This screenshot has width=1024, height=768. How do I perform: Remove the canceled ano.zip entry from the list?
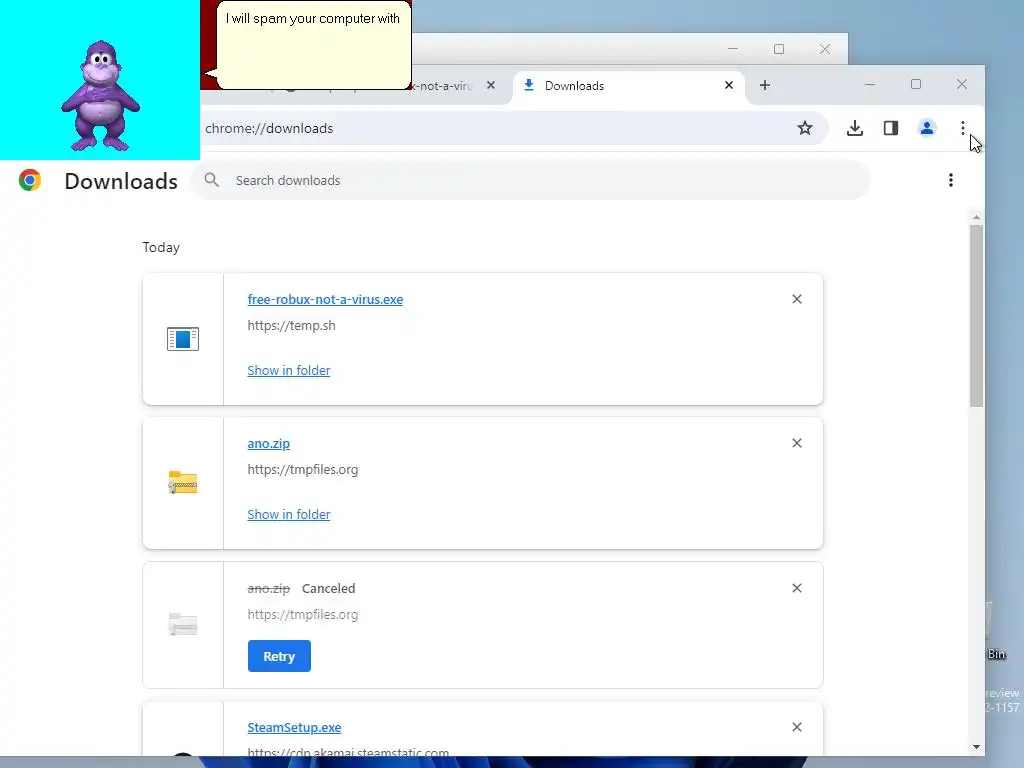pyautogui.click(x=797, y=588)
